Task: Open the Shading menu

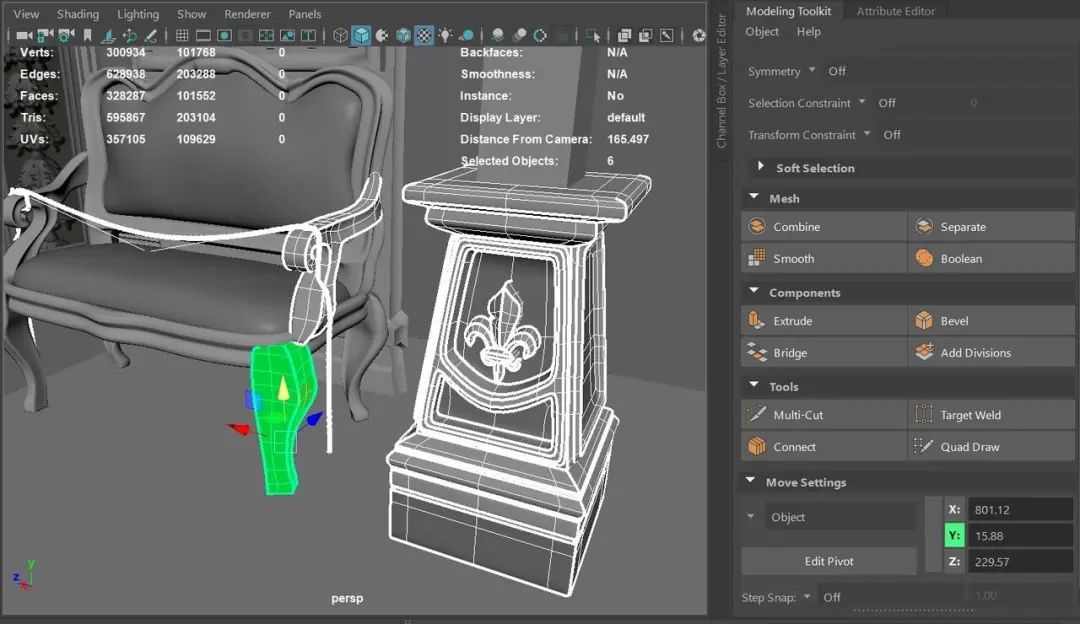Action: tap(77, 14)
